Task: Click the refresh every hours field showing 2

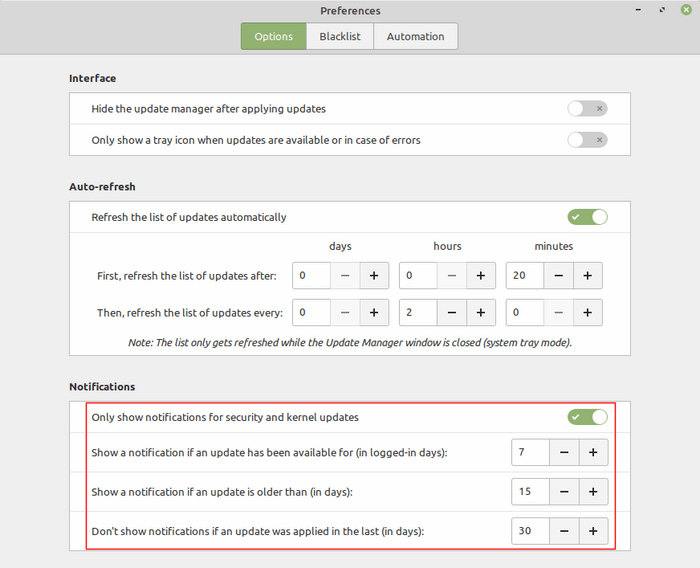Action: [x=418, y=313]
